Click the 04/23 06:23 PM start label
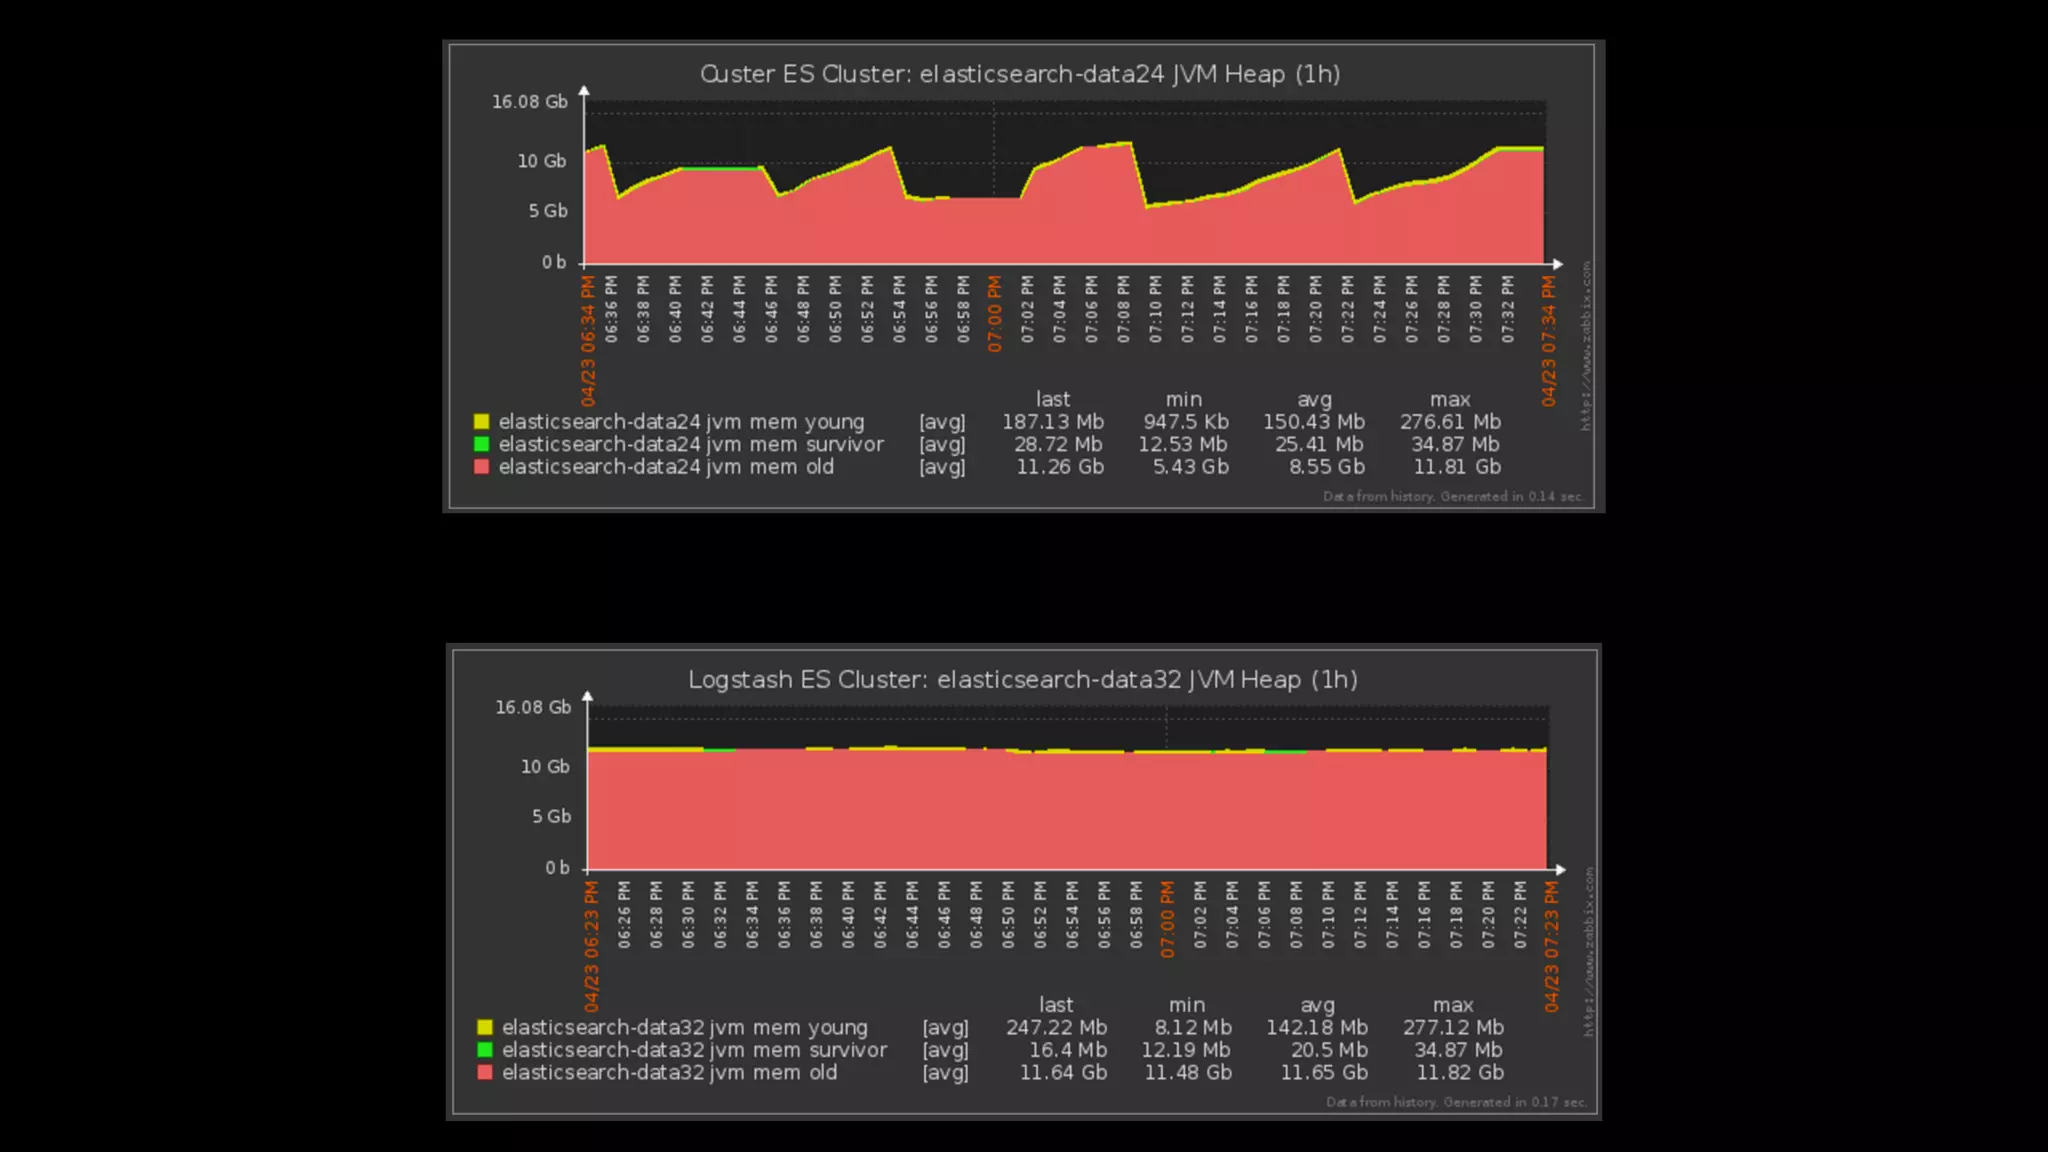Image resolution: width=2048 pixels, height=1152 pixels. (x=592, y=946)
